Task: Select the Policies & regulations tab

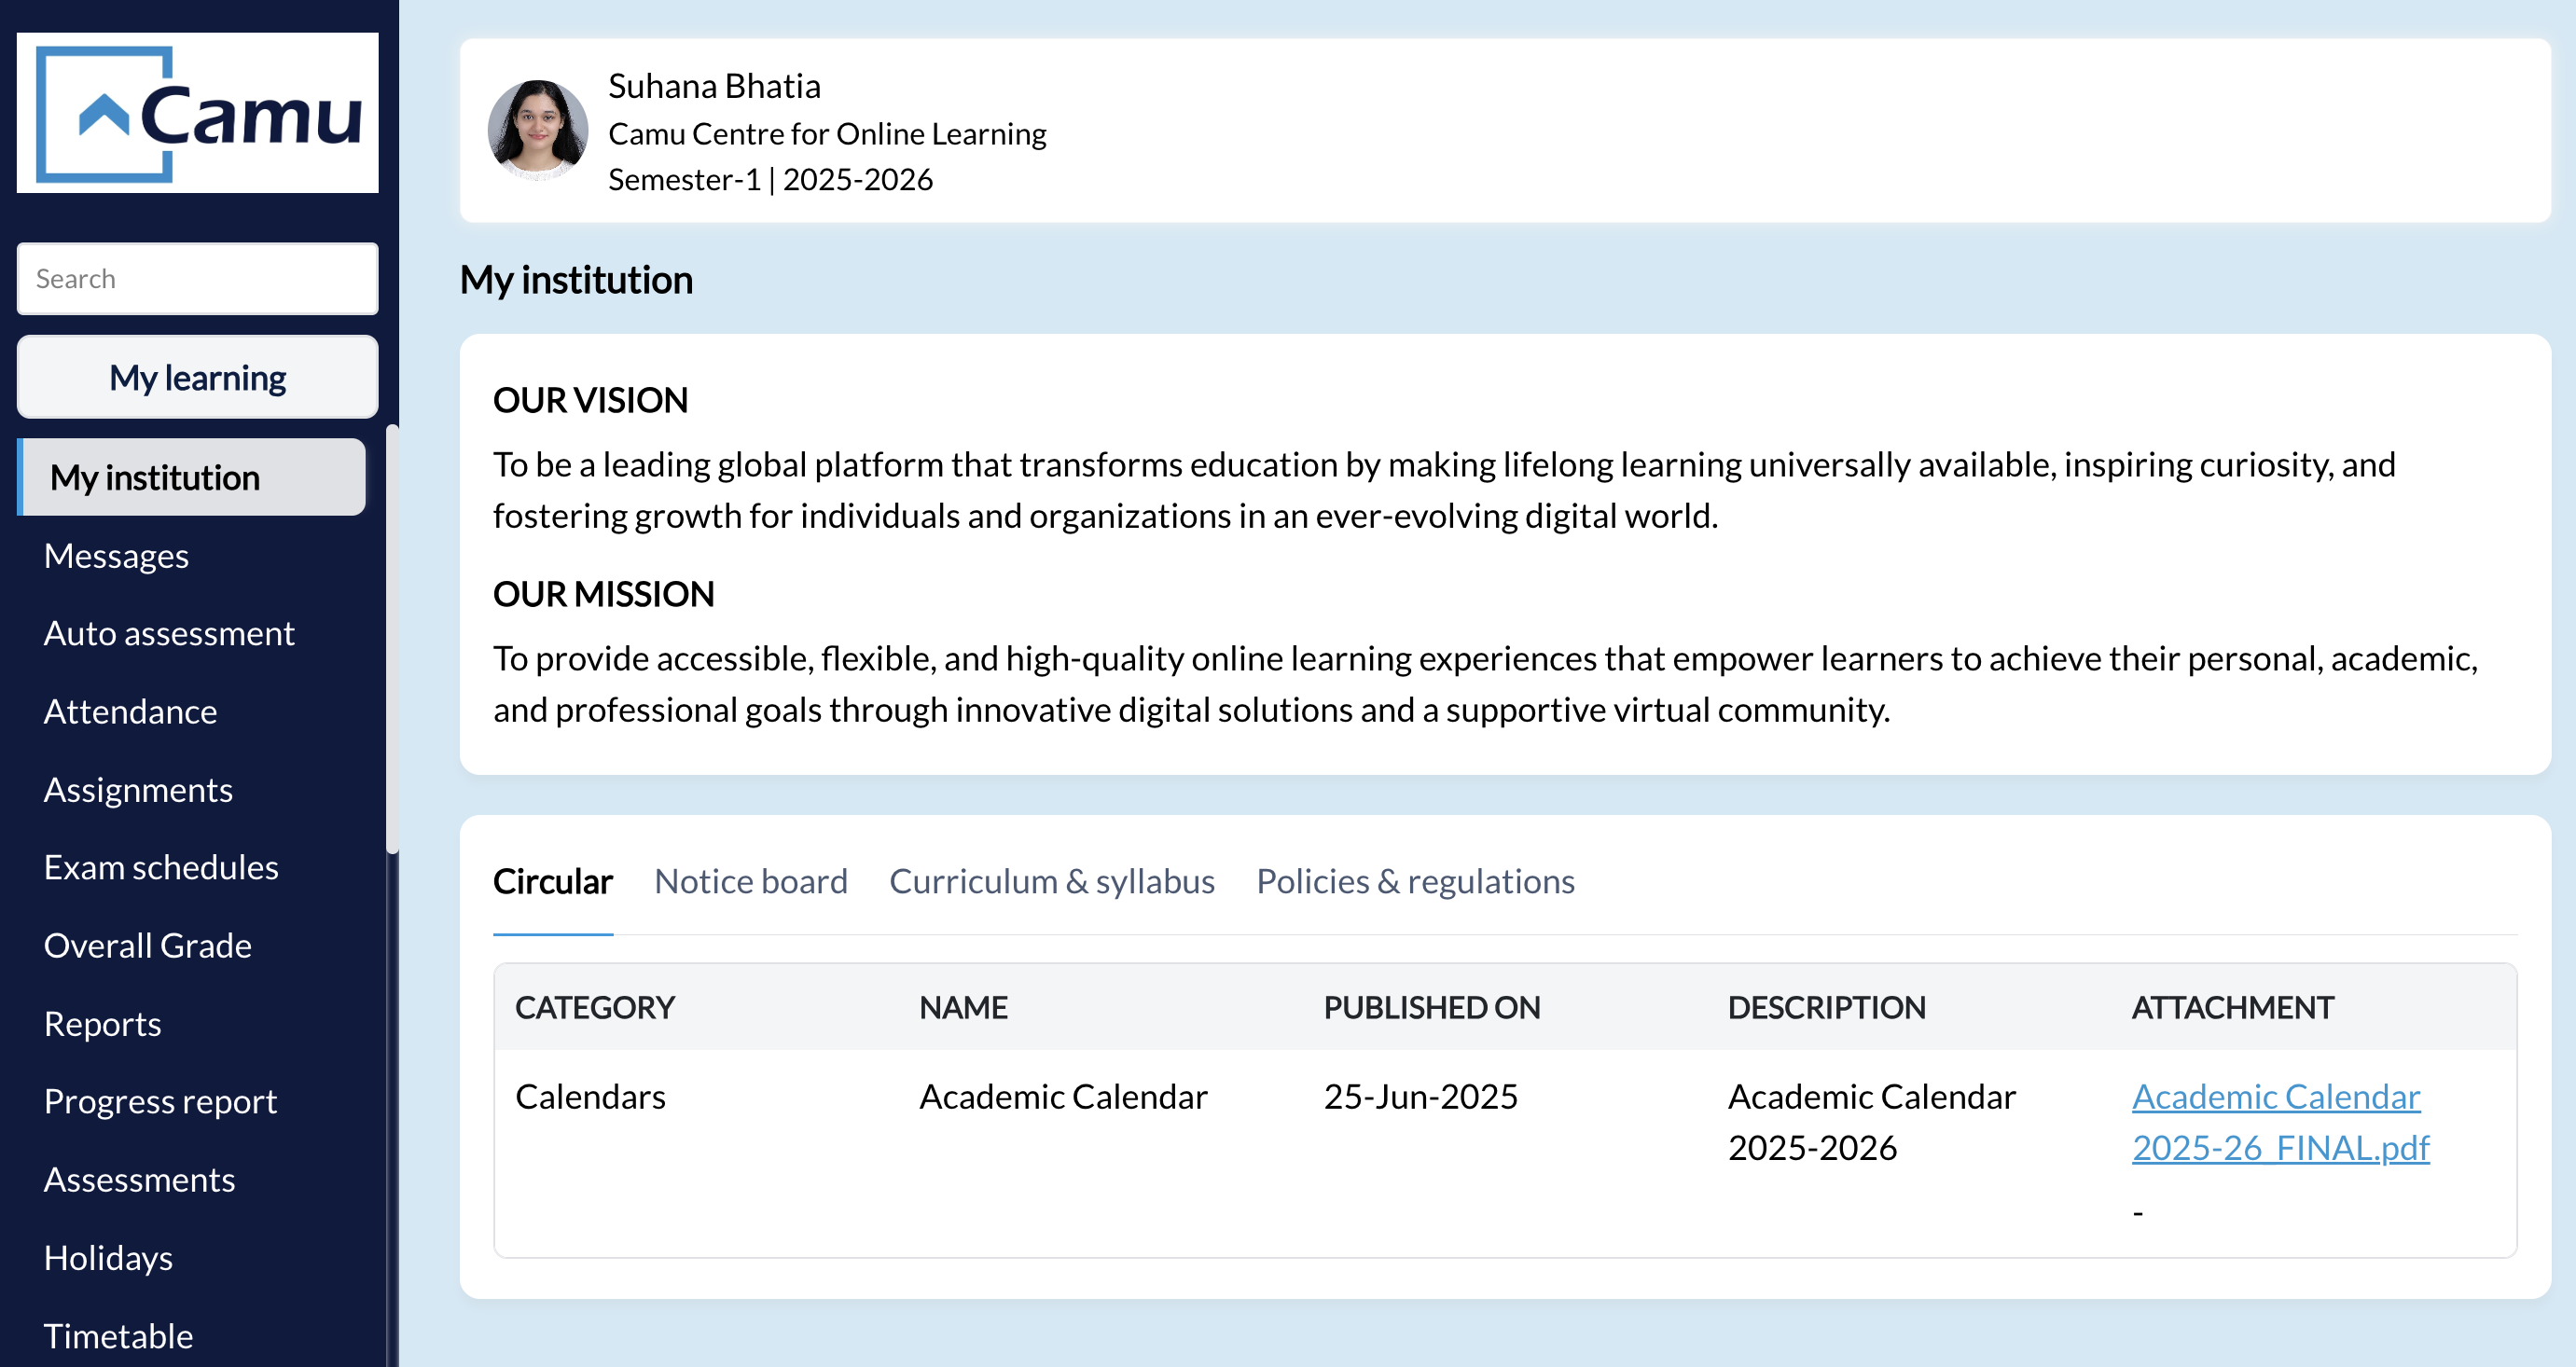Action: click(x=1415, y=881)
